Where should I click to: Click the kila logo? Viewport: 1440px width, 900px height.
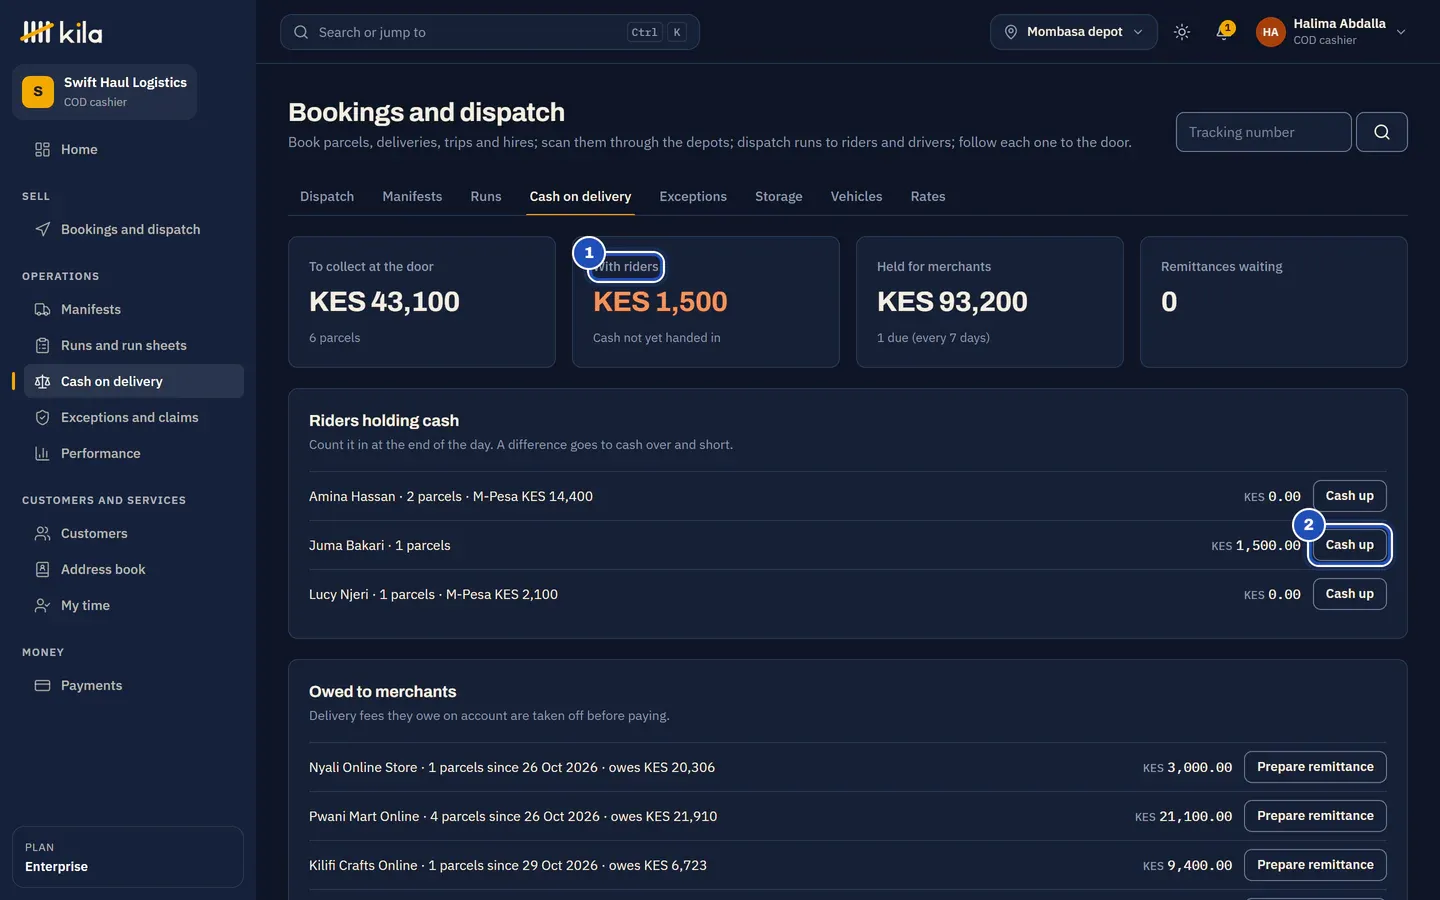click(61, 32)
